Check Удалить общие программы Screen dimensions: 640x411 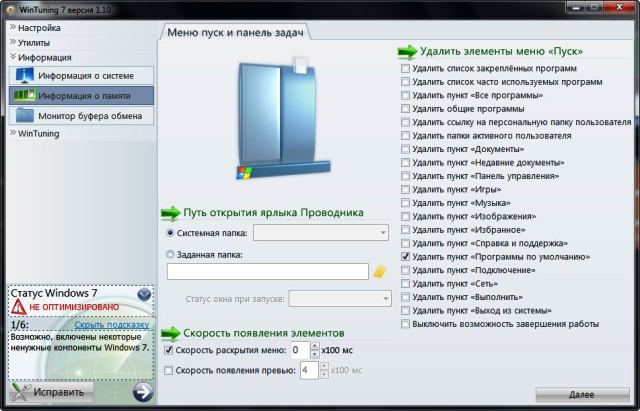405,109
